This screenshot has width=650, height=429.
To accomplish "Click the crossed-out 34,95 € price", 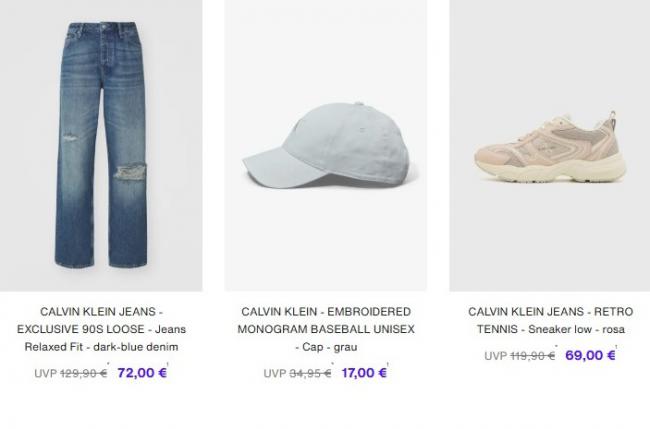I will click(310, 373).
